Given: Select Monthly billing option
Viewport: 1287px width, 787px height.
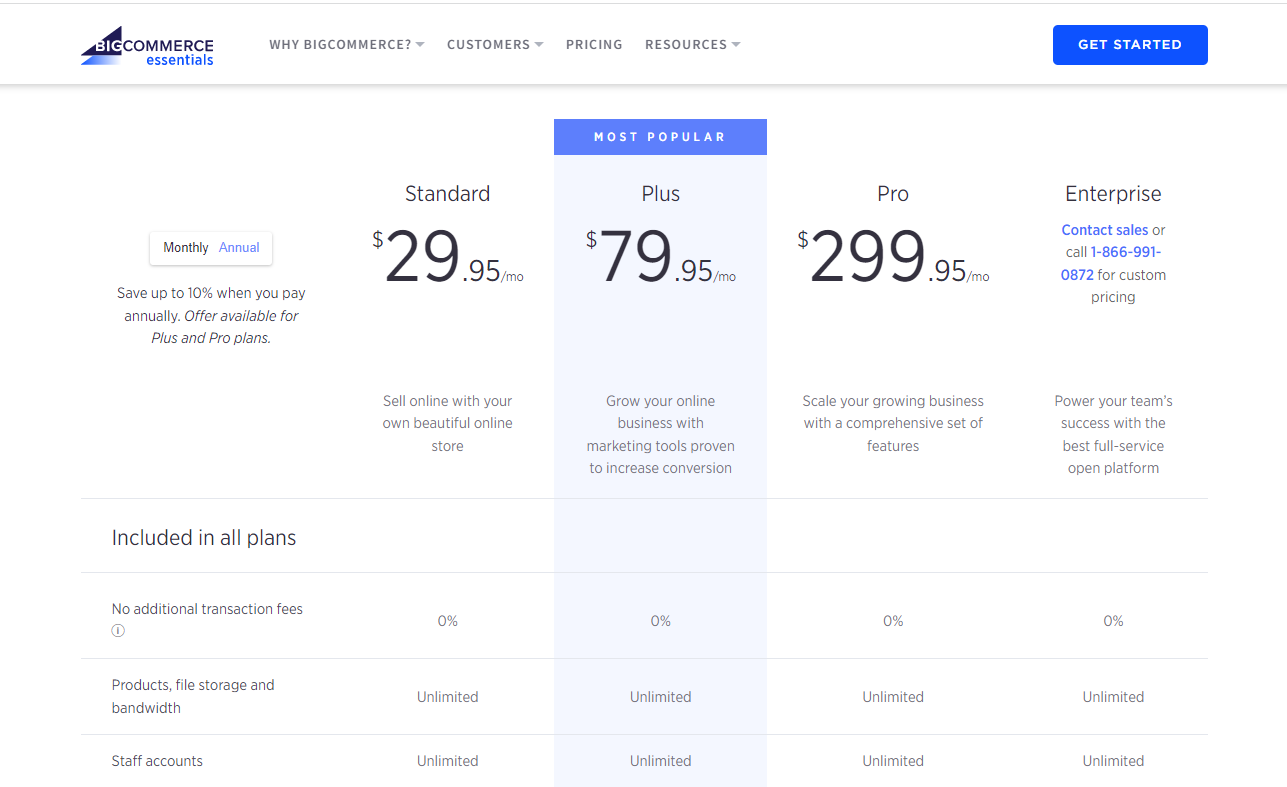Looking at the screenshot, I should pos(186,248).
